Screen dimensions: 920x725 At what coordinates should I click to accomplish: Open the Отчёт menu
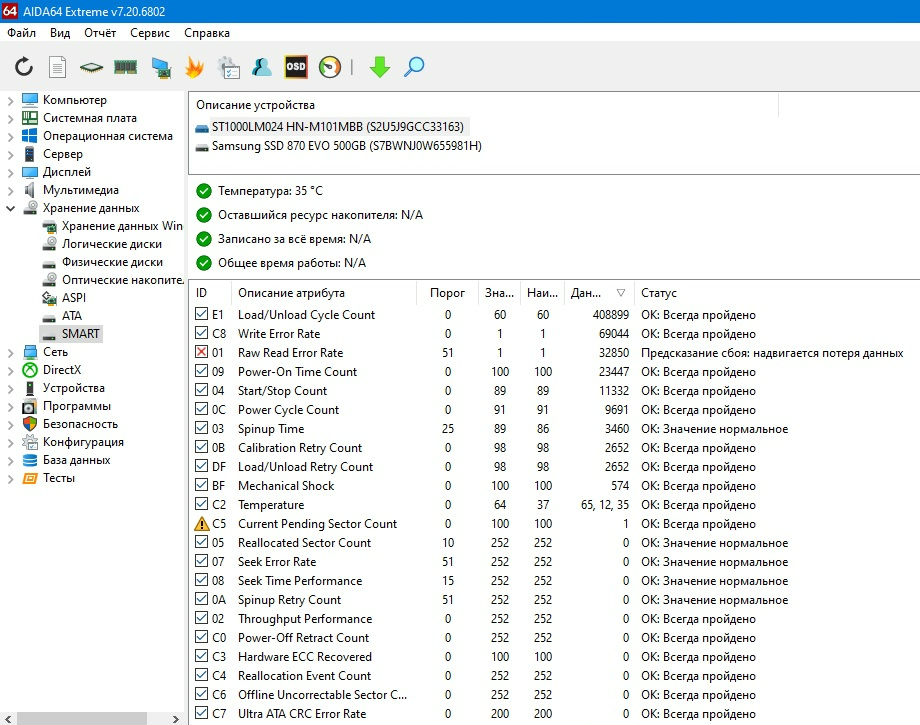[x=100, y=33]
